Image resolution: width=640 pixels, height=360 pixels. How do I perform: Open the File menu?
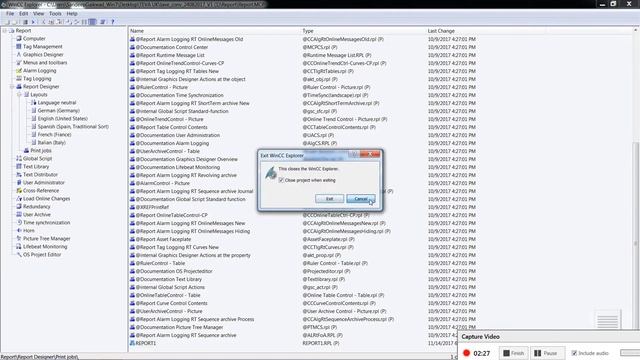[10, 13]
